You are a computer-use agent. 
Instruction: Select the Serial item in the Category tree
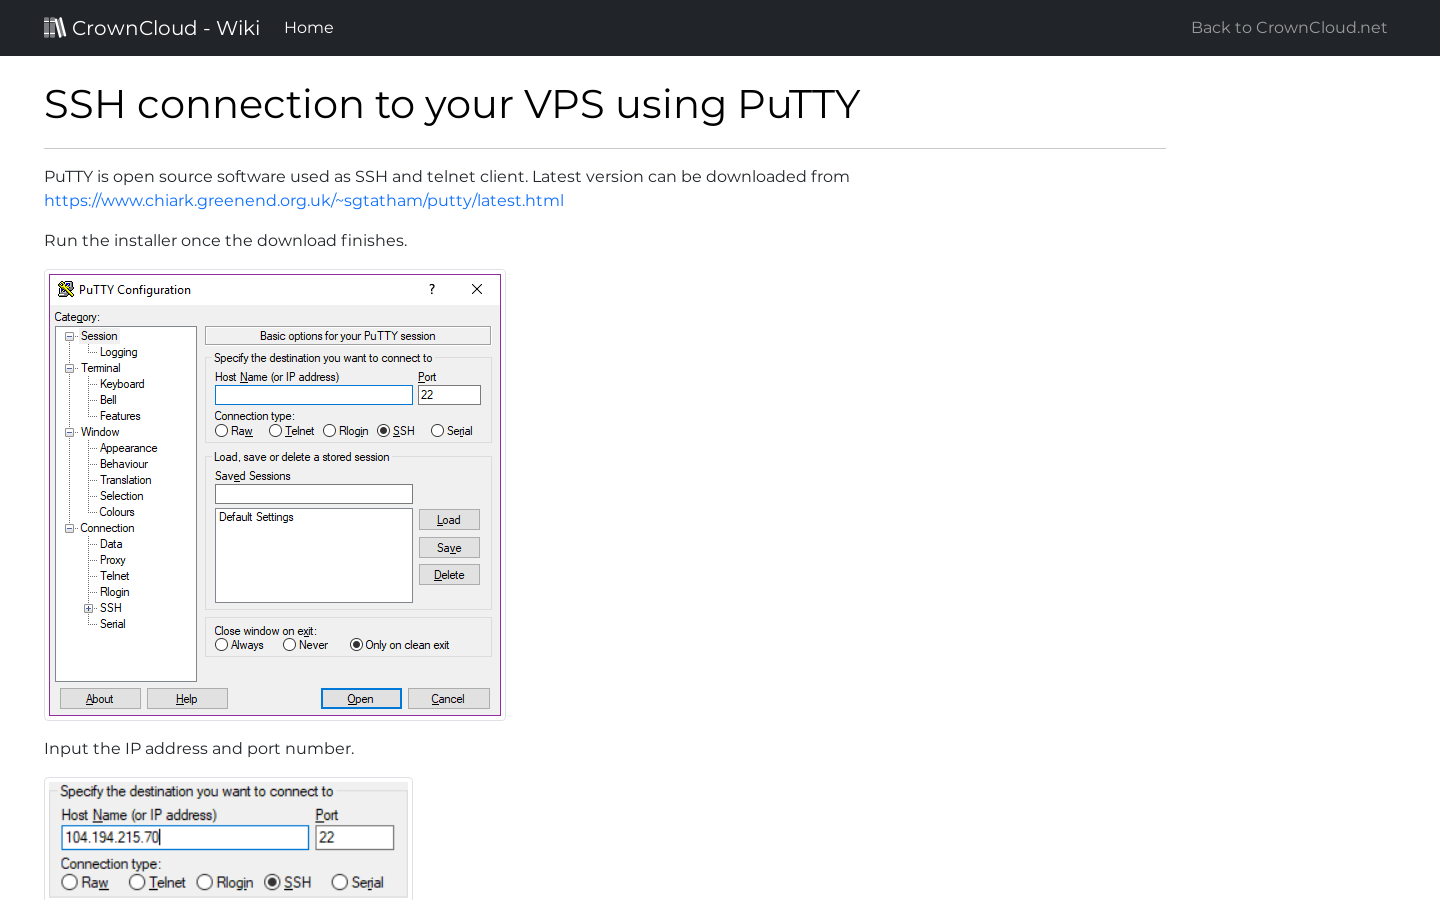pyautogui.click(x=113, y=624)
